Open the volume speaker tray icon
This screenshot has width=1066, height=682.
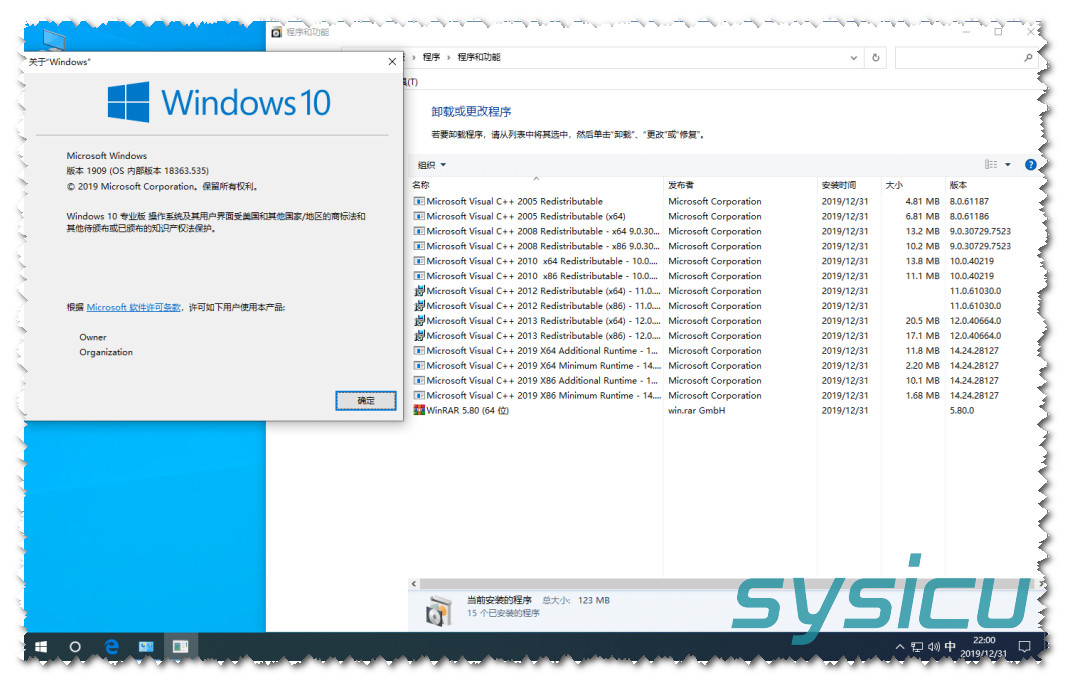click(933, 647)
